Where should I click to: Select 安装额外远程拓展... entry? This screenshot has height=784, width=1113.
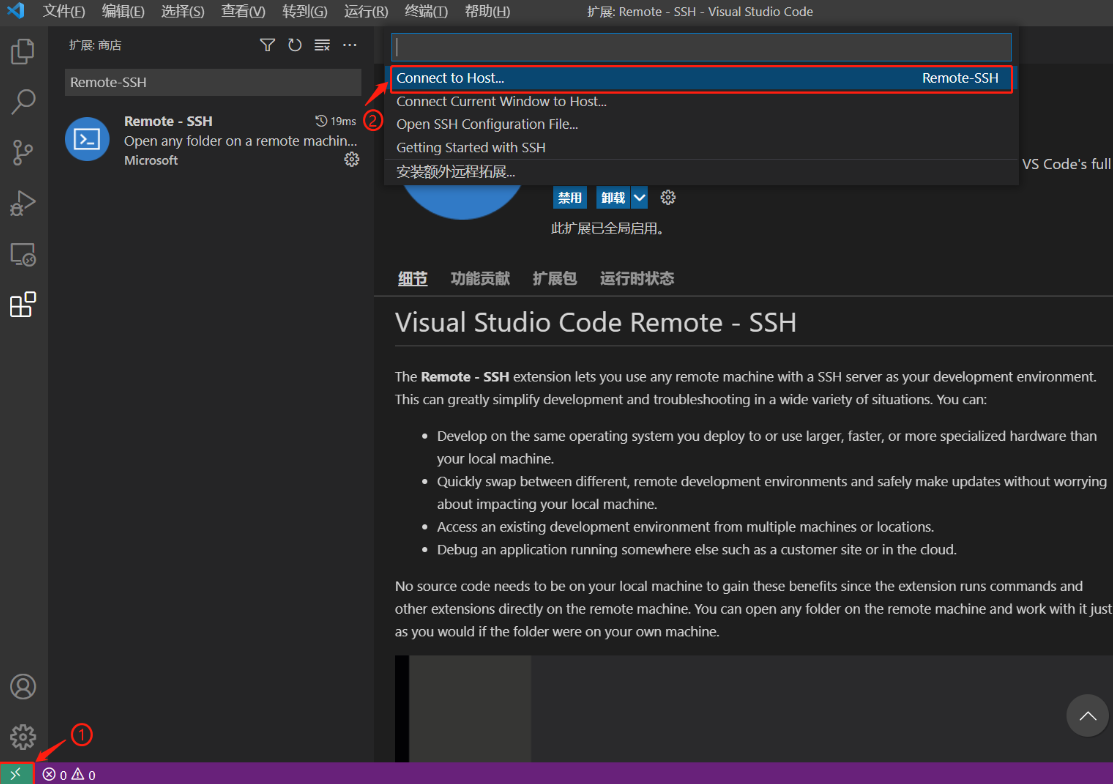pos(701,172)
